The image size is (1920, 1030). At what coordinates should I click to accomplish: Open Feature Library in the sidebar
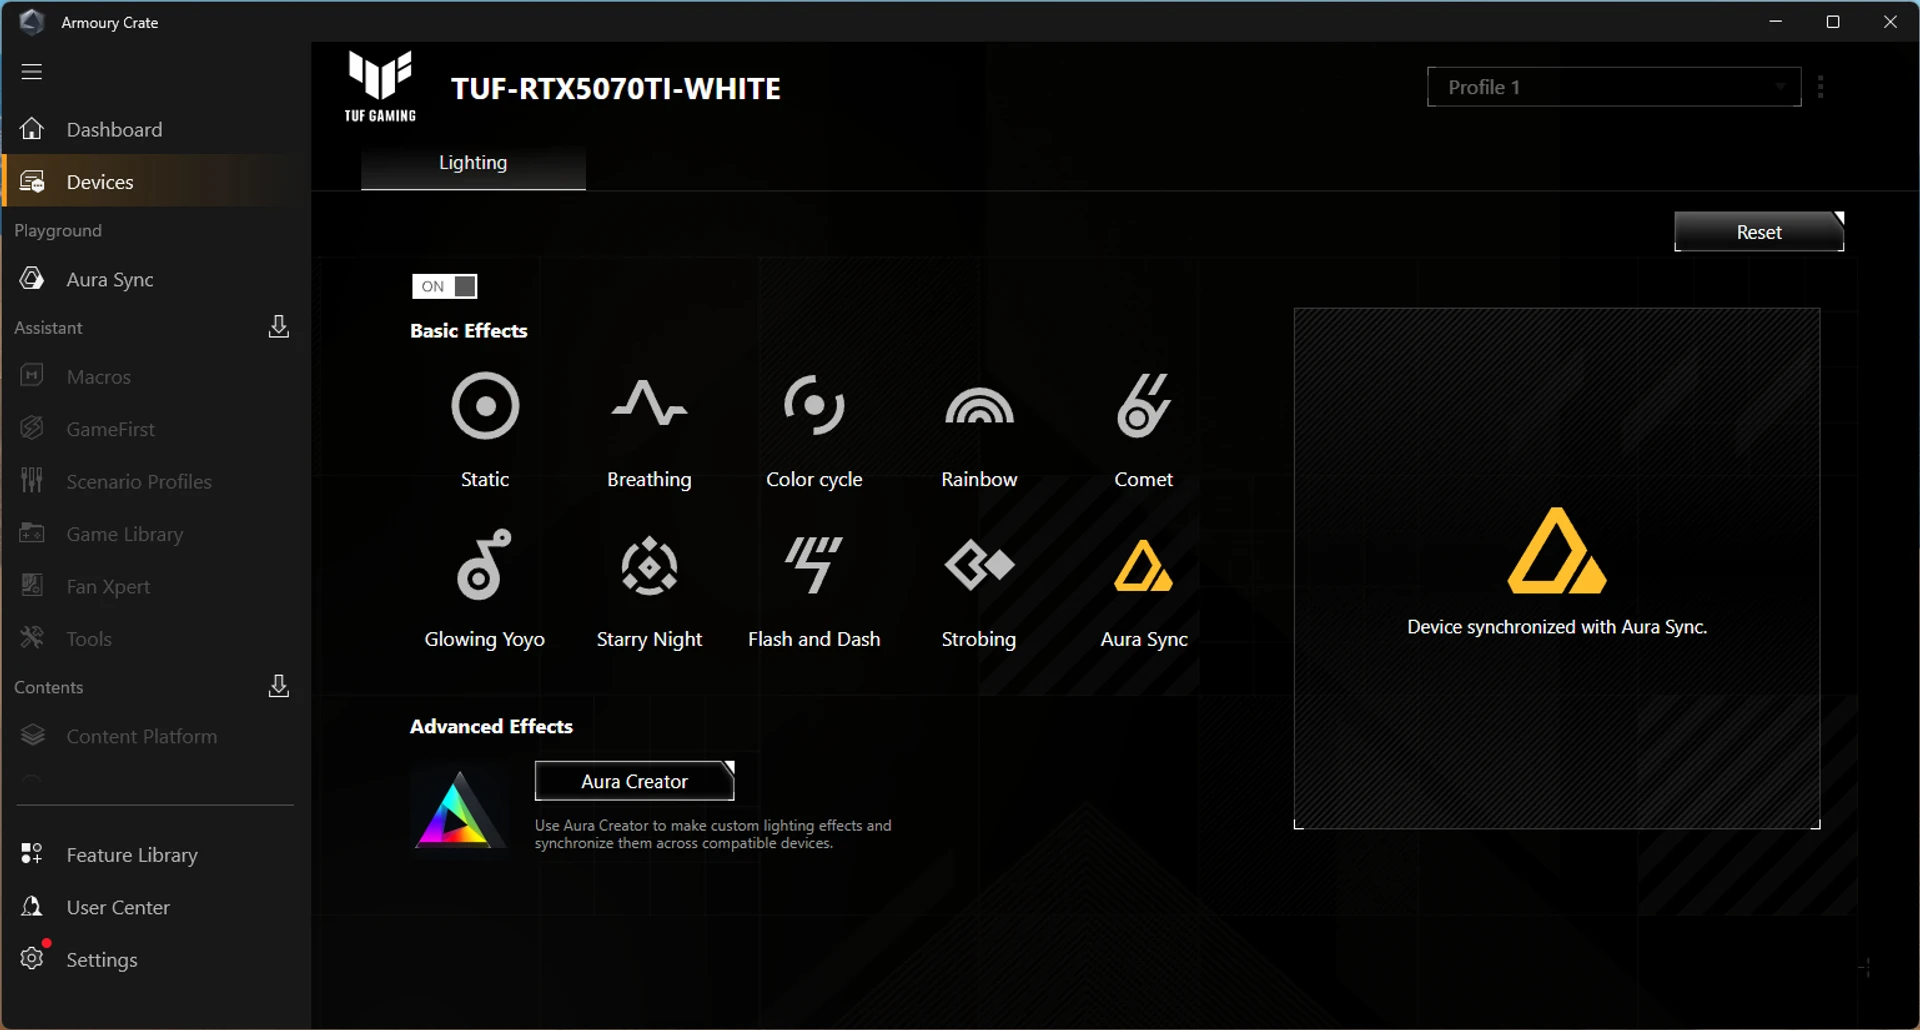coord(156,854)
